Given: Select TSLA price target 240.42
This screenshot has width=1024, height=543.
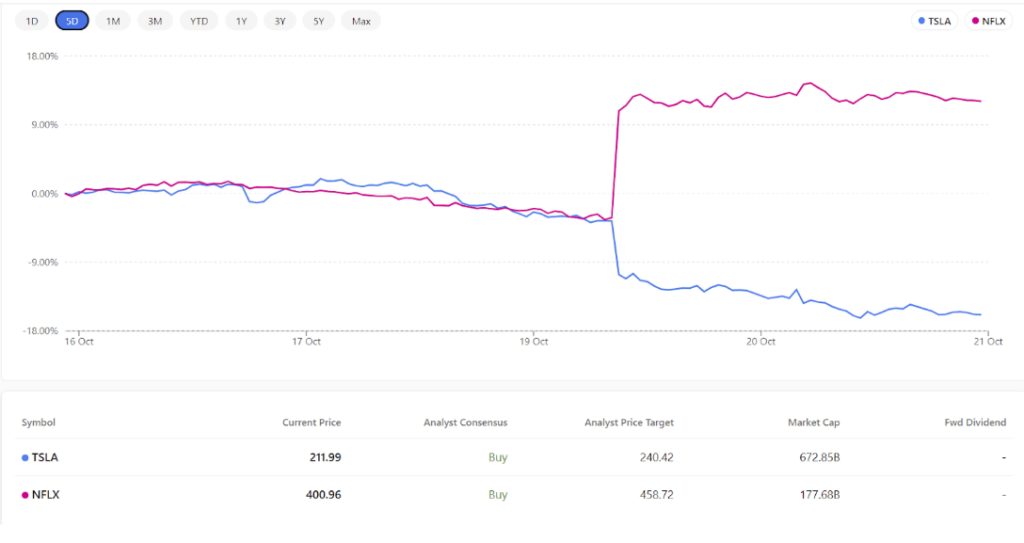Looking at the screenshot, I should pos(656,457).
